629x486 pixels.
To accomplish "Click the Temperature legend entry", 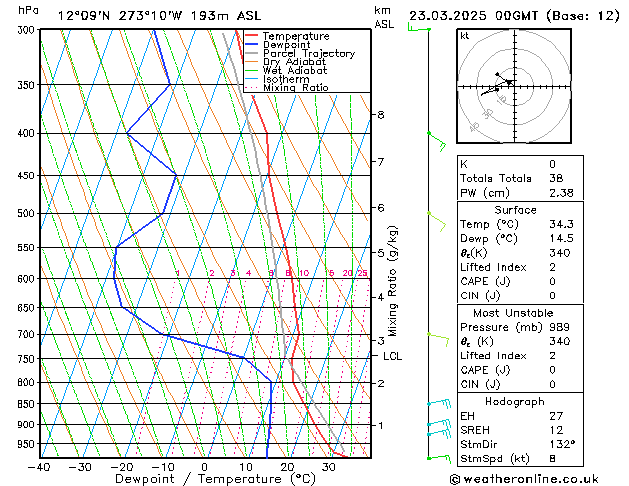I will coord(287,36).
